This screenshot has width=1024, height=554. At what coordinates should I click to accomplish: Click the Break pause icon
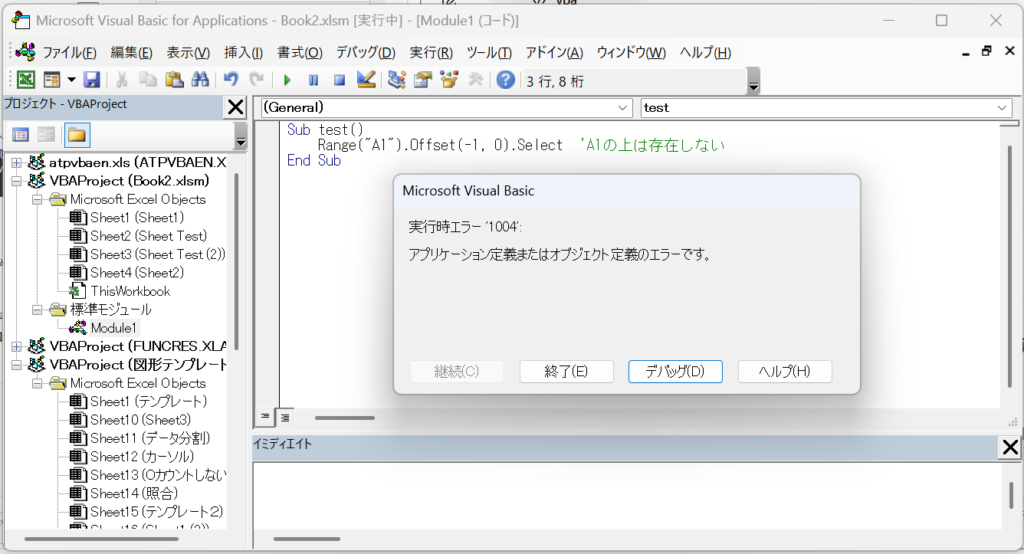point(313,80)
